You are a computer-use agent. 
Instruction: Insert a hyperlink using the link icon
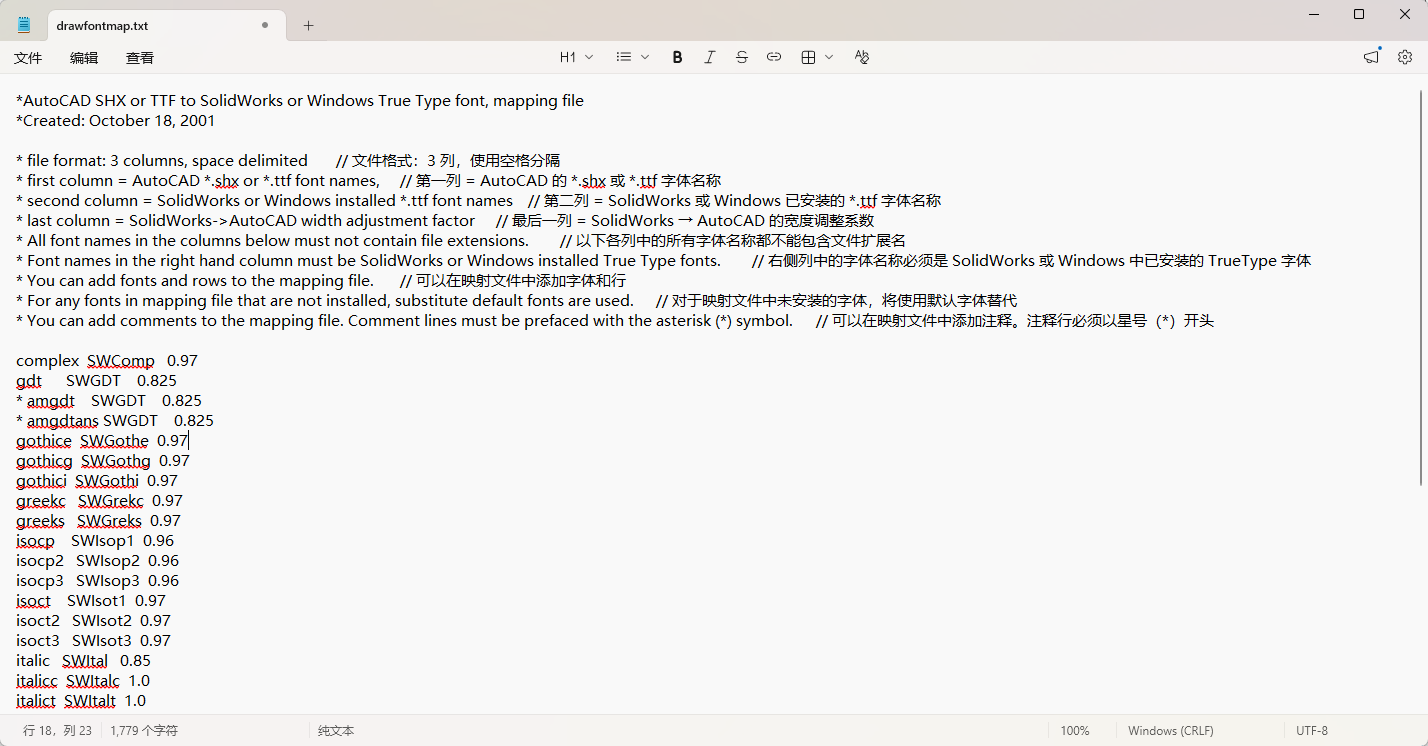click(773, 58)
